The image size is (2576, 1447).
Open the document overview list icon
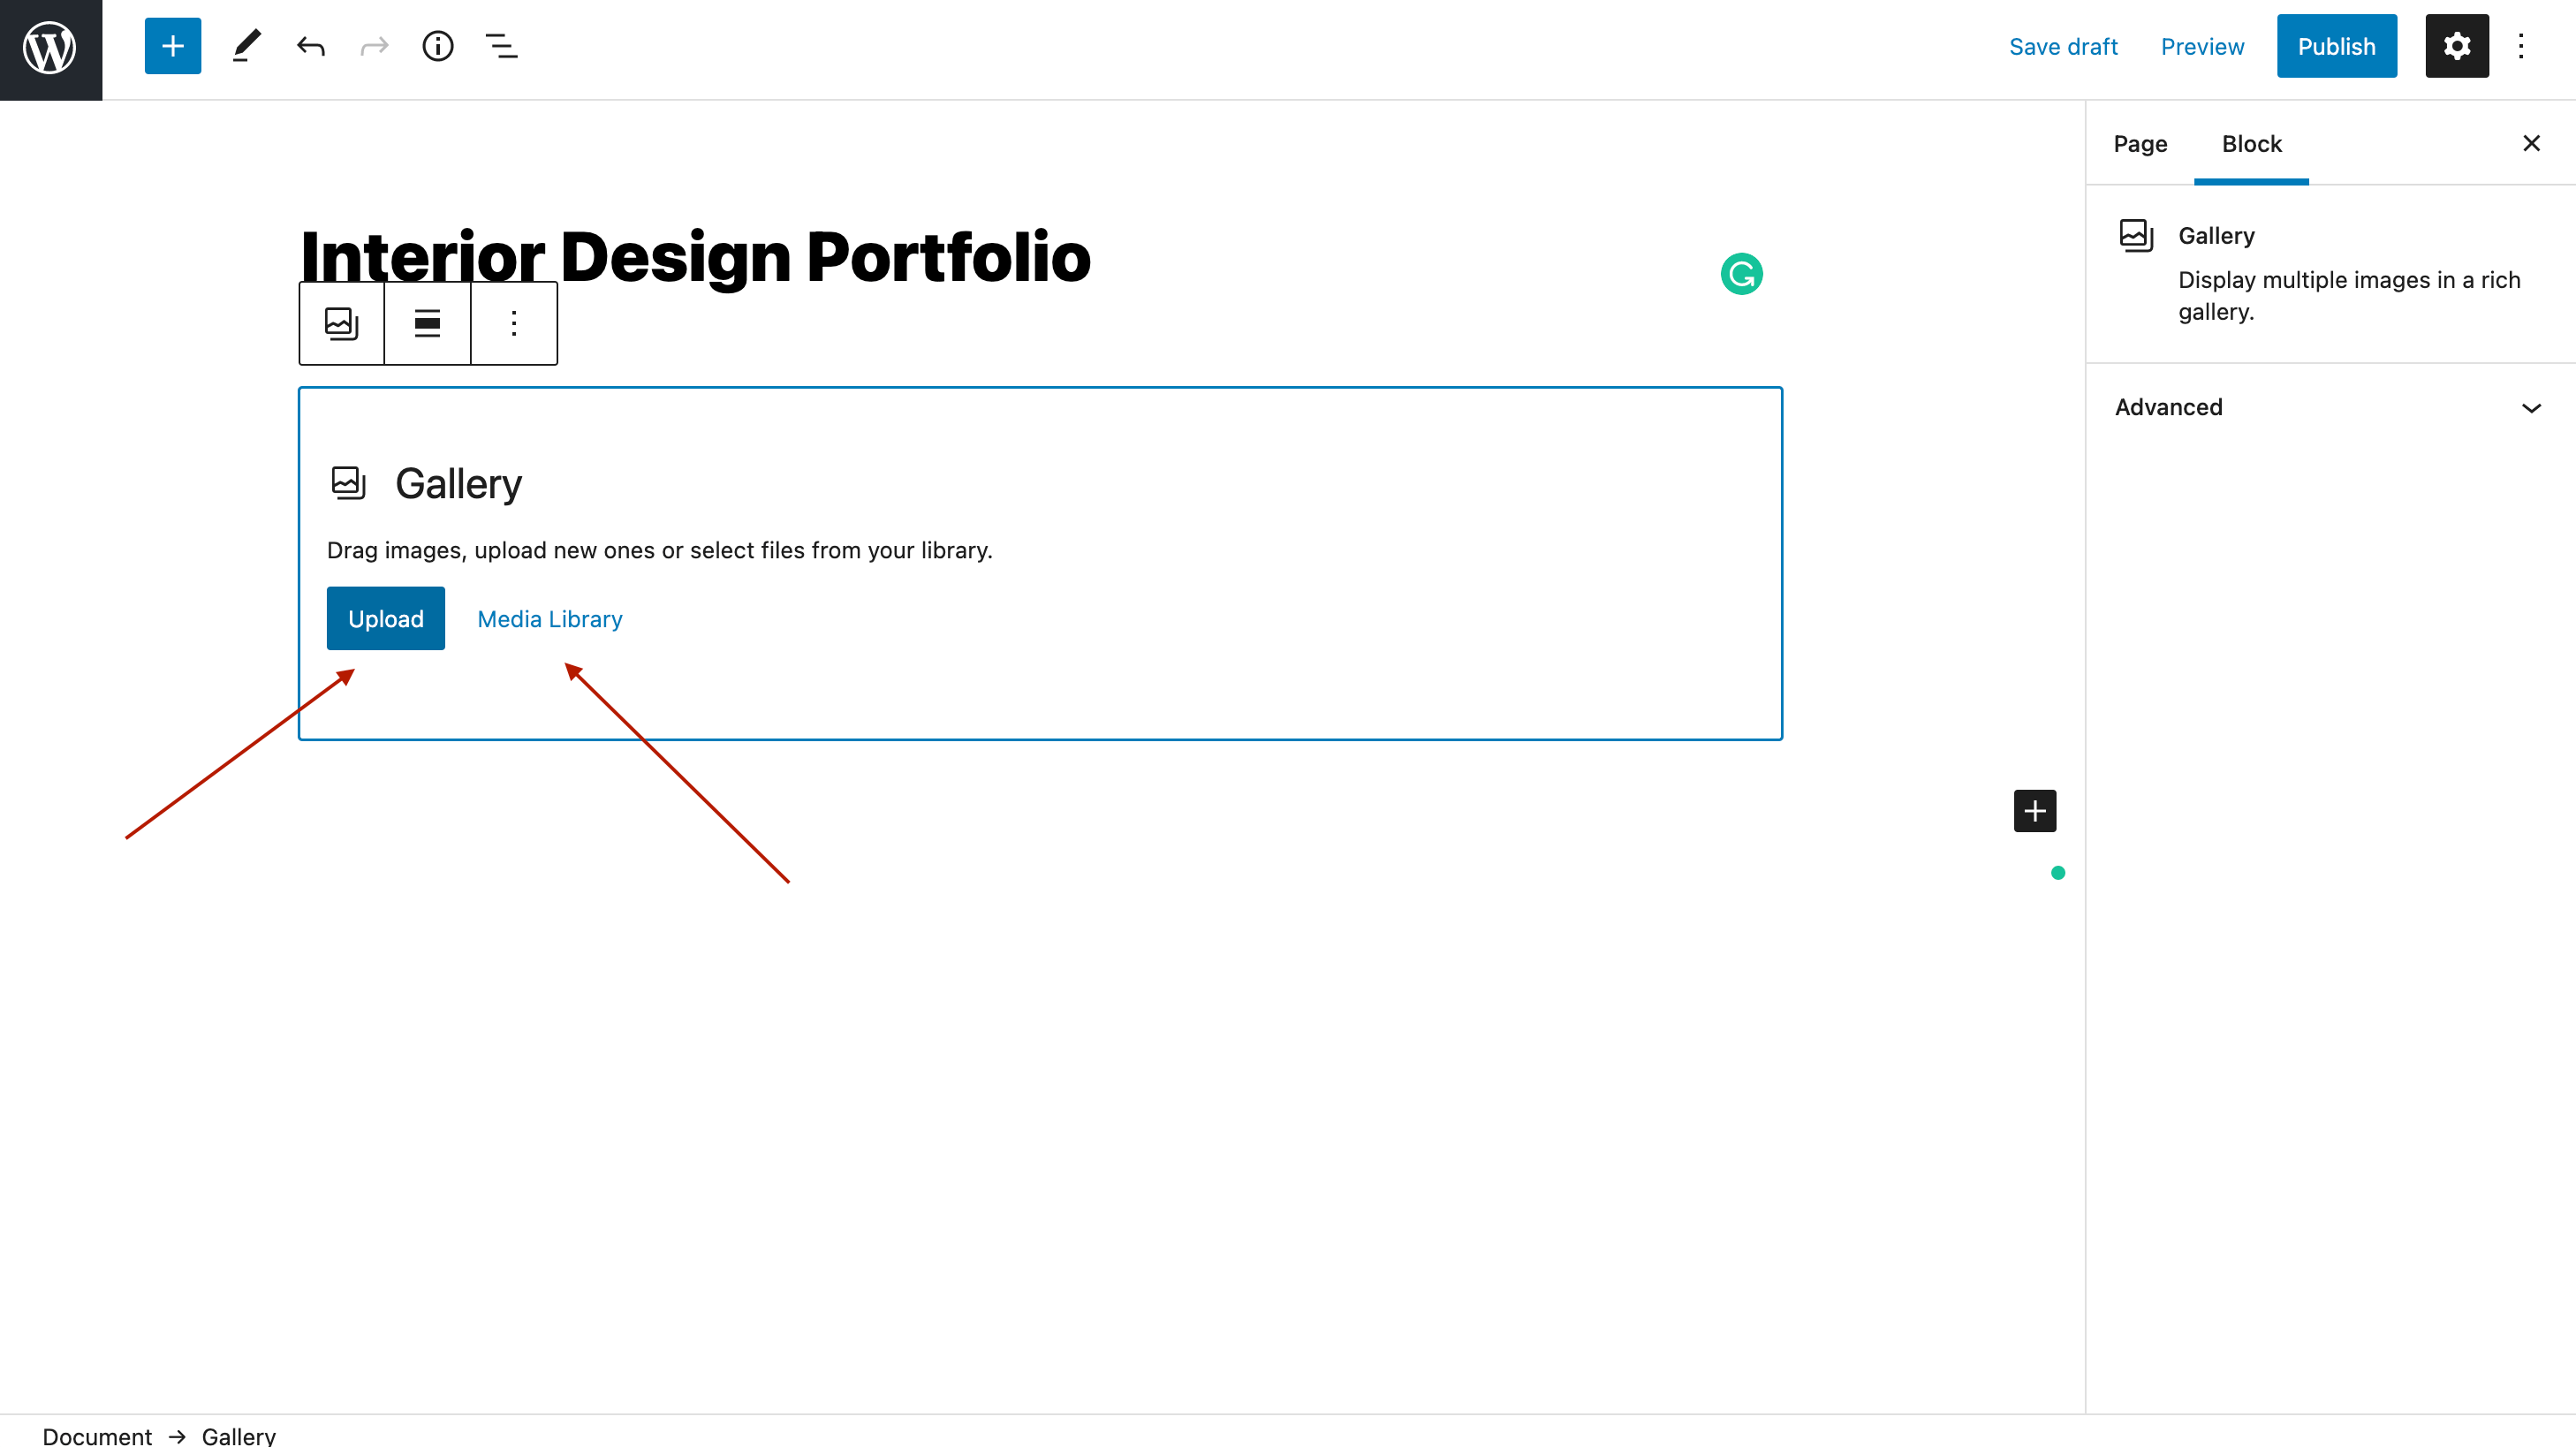click(x=503, y=46)
